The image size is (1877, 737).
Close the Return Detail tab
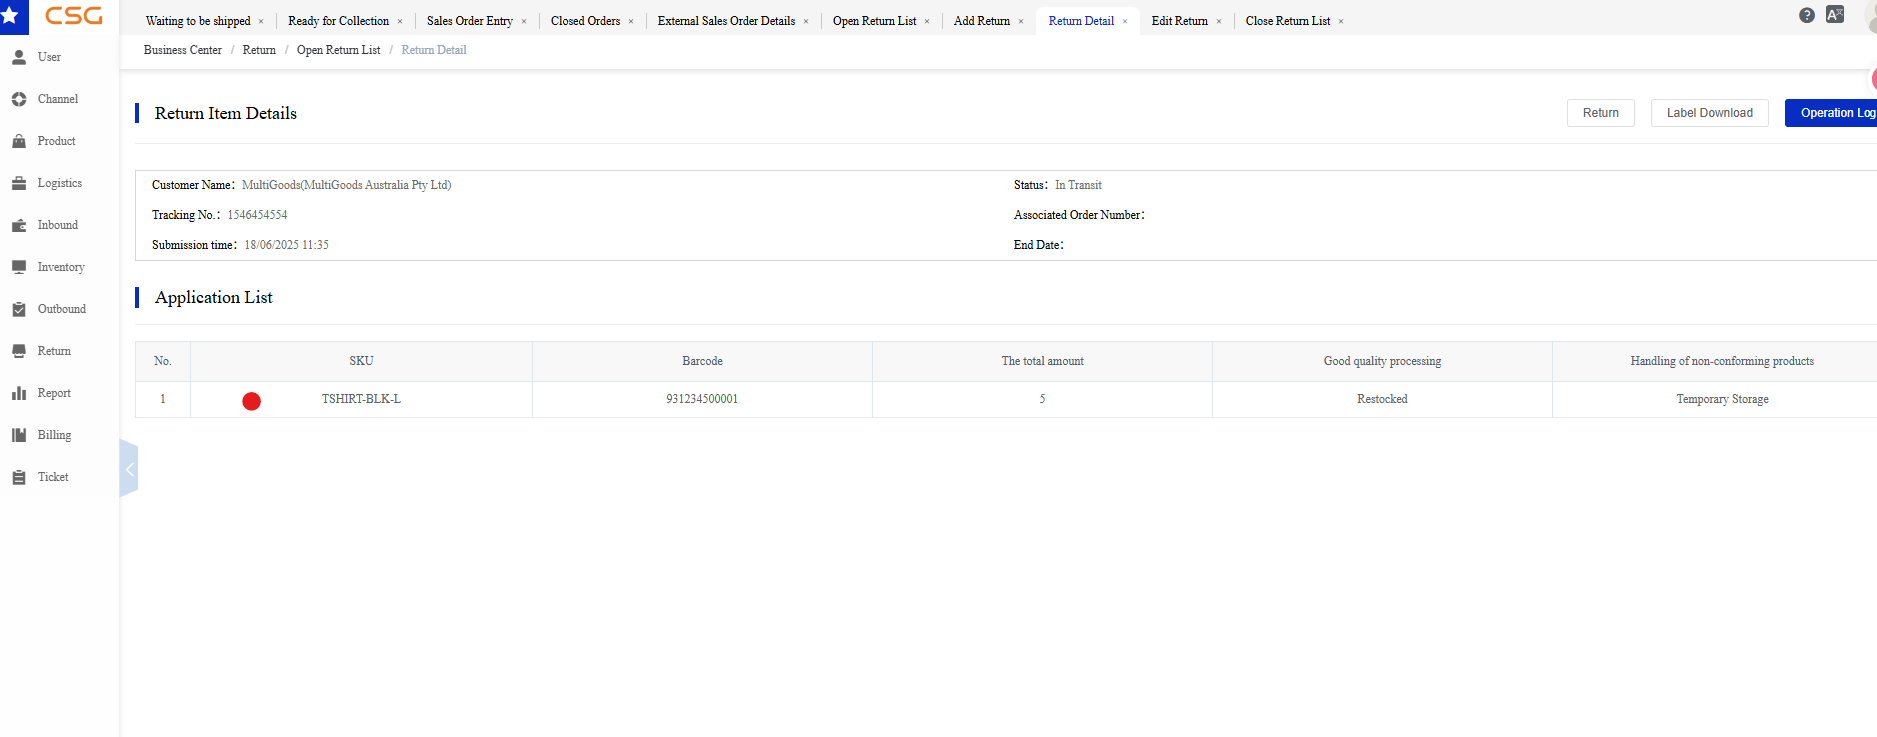[x=1125, y=21]
